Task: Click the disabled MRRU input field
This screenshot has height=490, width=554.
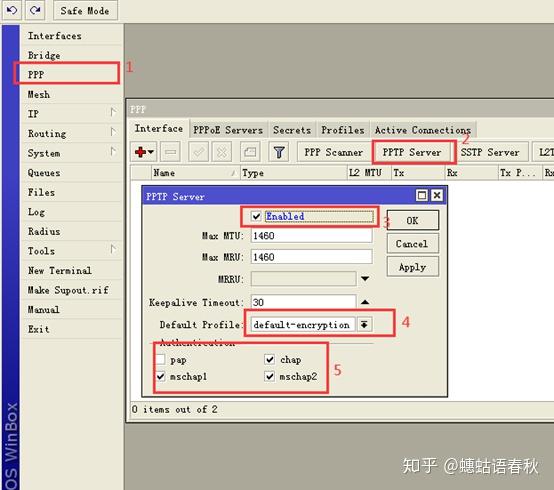Action: 303,279
